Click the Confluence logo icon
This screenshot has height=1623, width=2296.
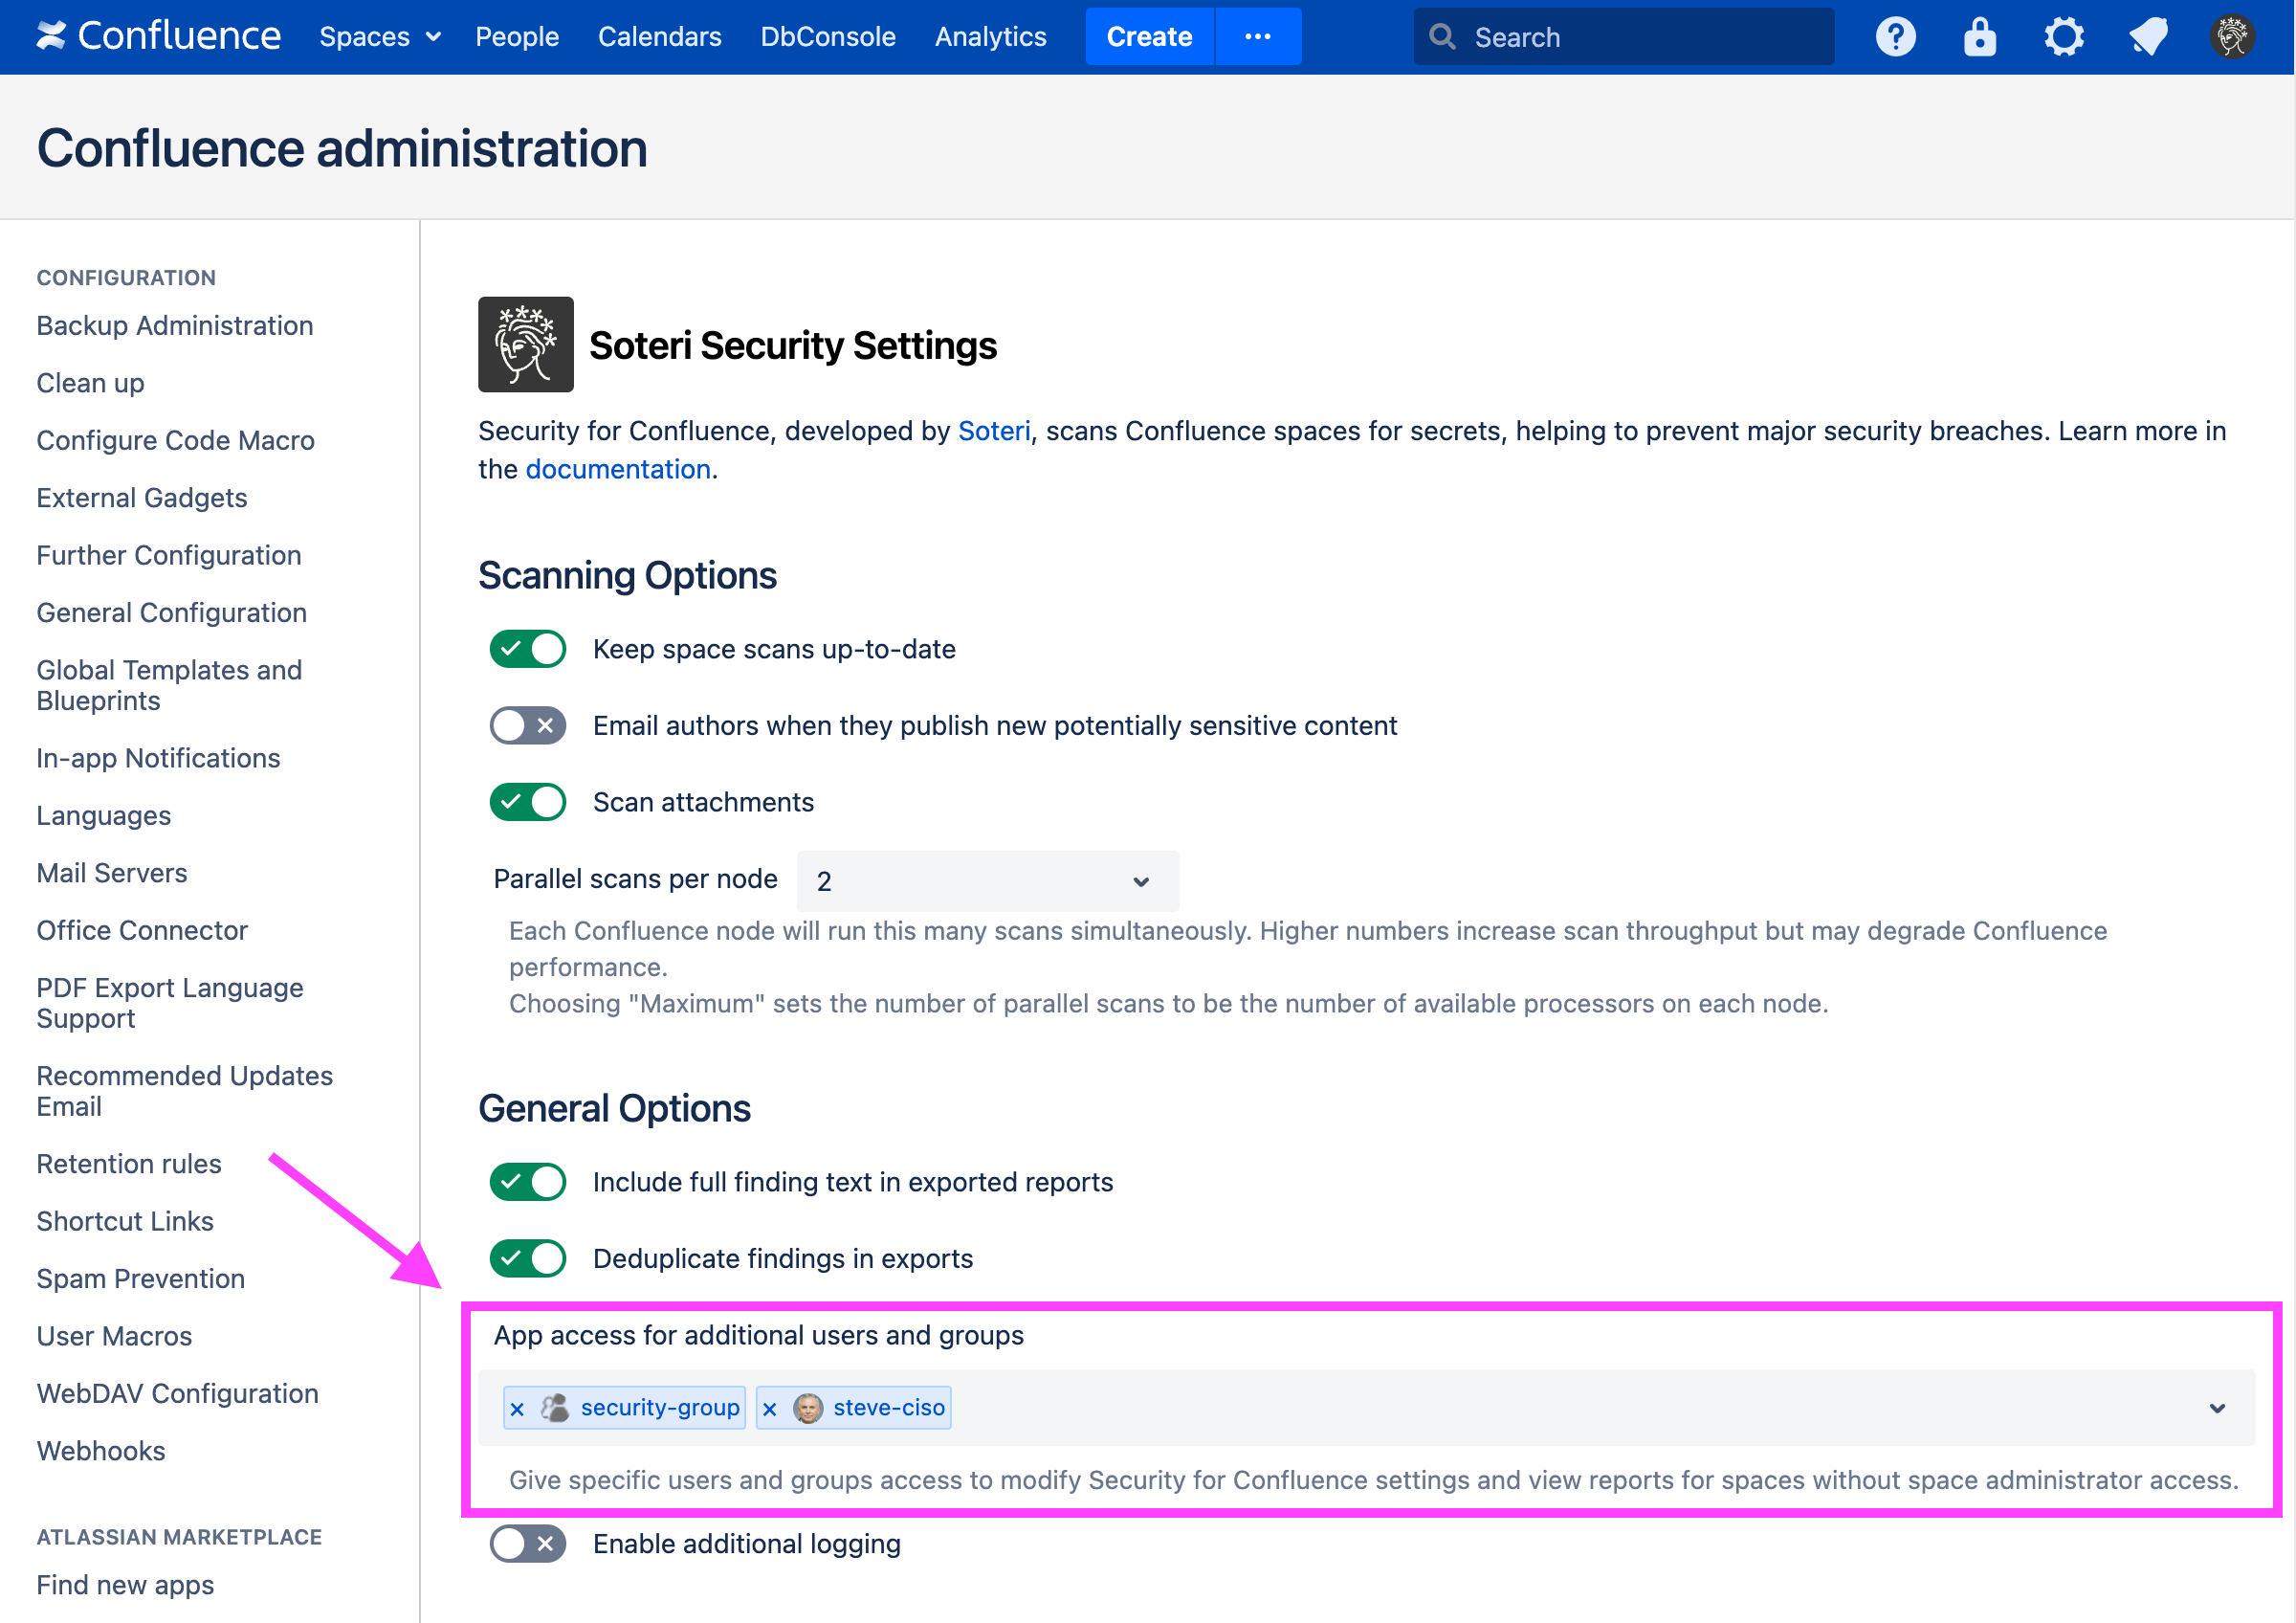coord(51,36)
